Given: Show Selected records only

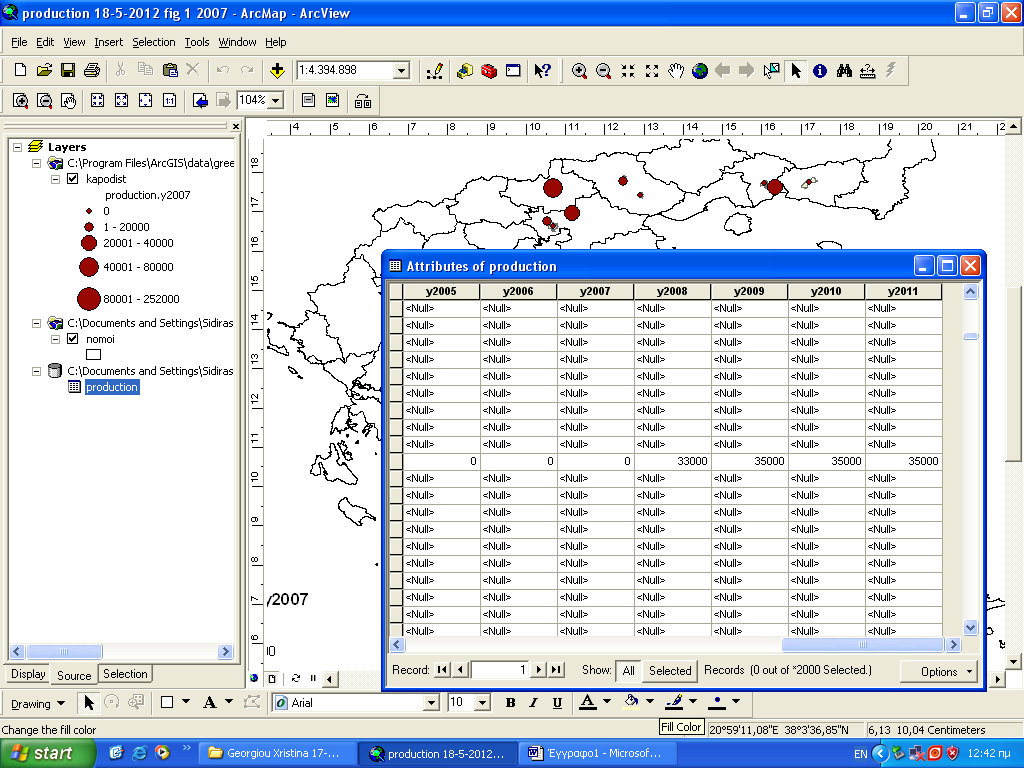Looking at the screenshot, I should pyautogui.click(x=669, y=671).
